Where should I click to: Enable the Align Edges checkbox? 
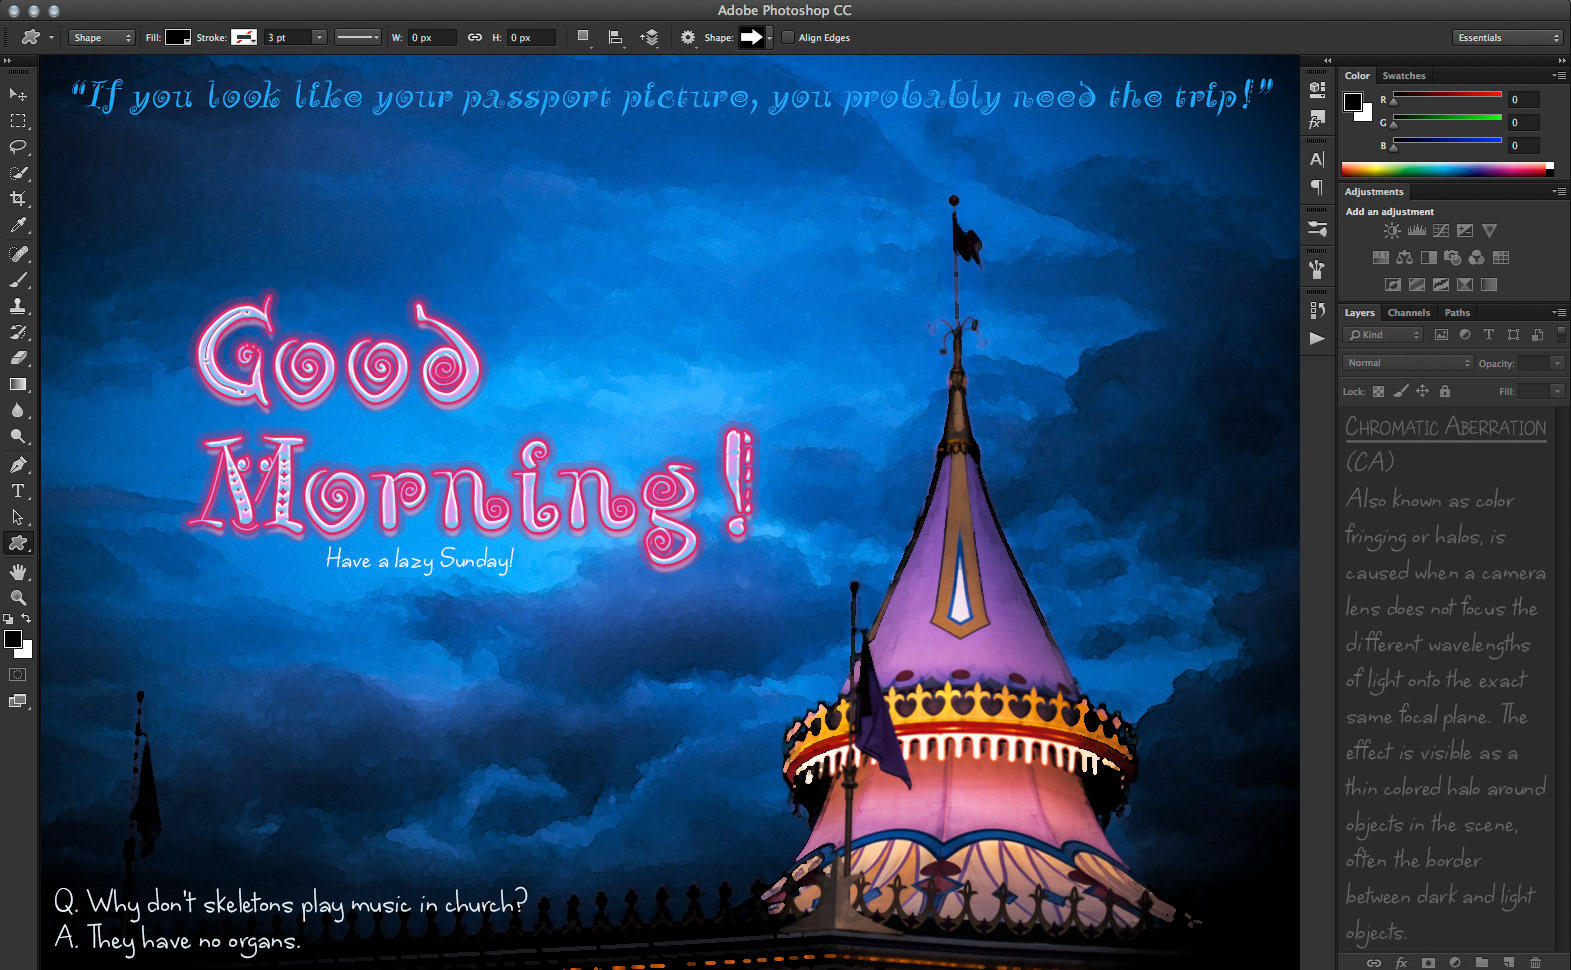tap(788, 38)
